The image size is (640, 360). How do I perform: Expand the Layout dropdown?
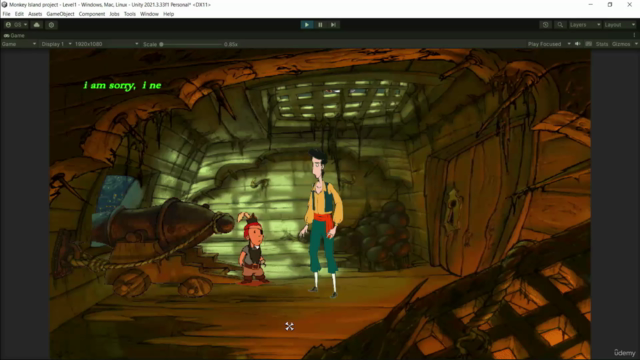click(620, 25)
